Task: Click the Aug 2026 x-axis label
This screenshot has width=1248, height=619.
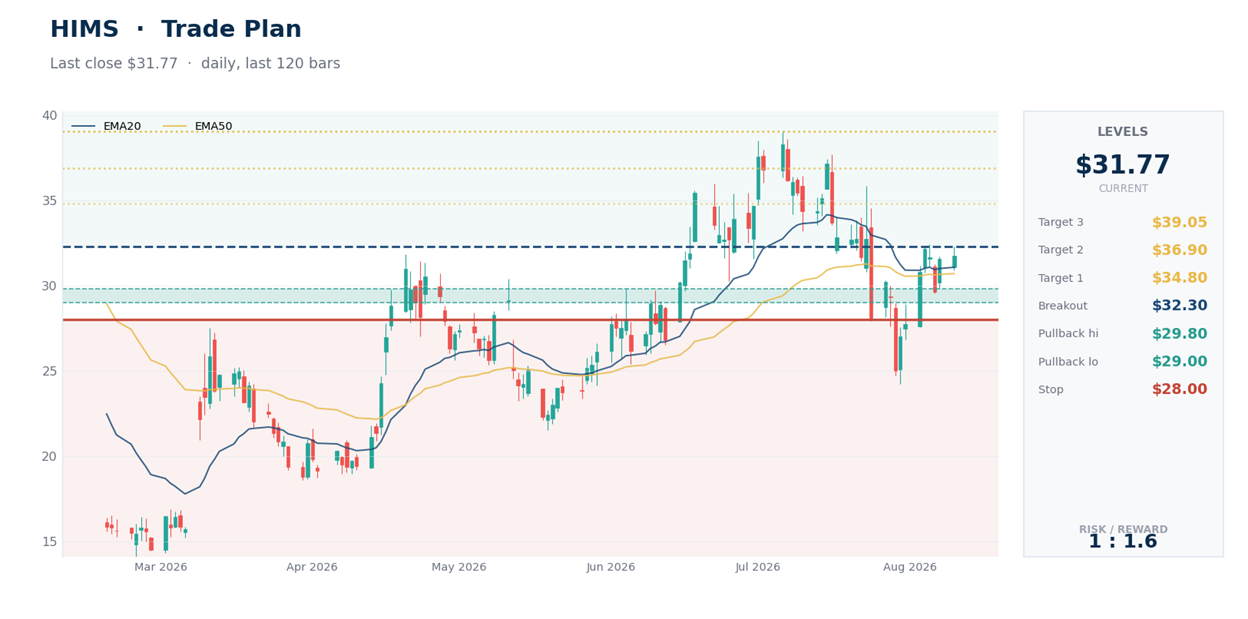Action: point(910,567)
